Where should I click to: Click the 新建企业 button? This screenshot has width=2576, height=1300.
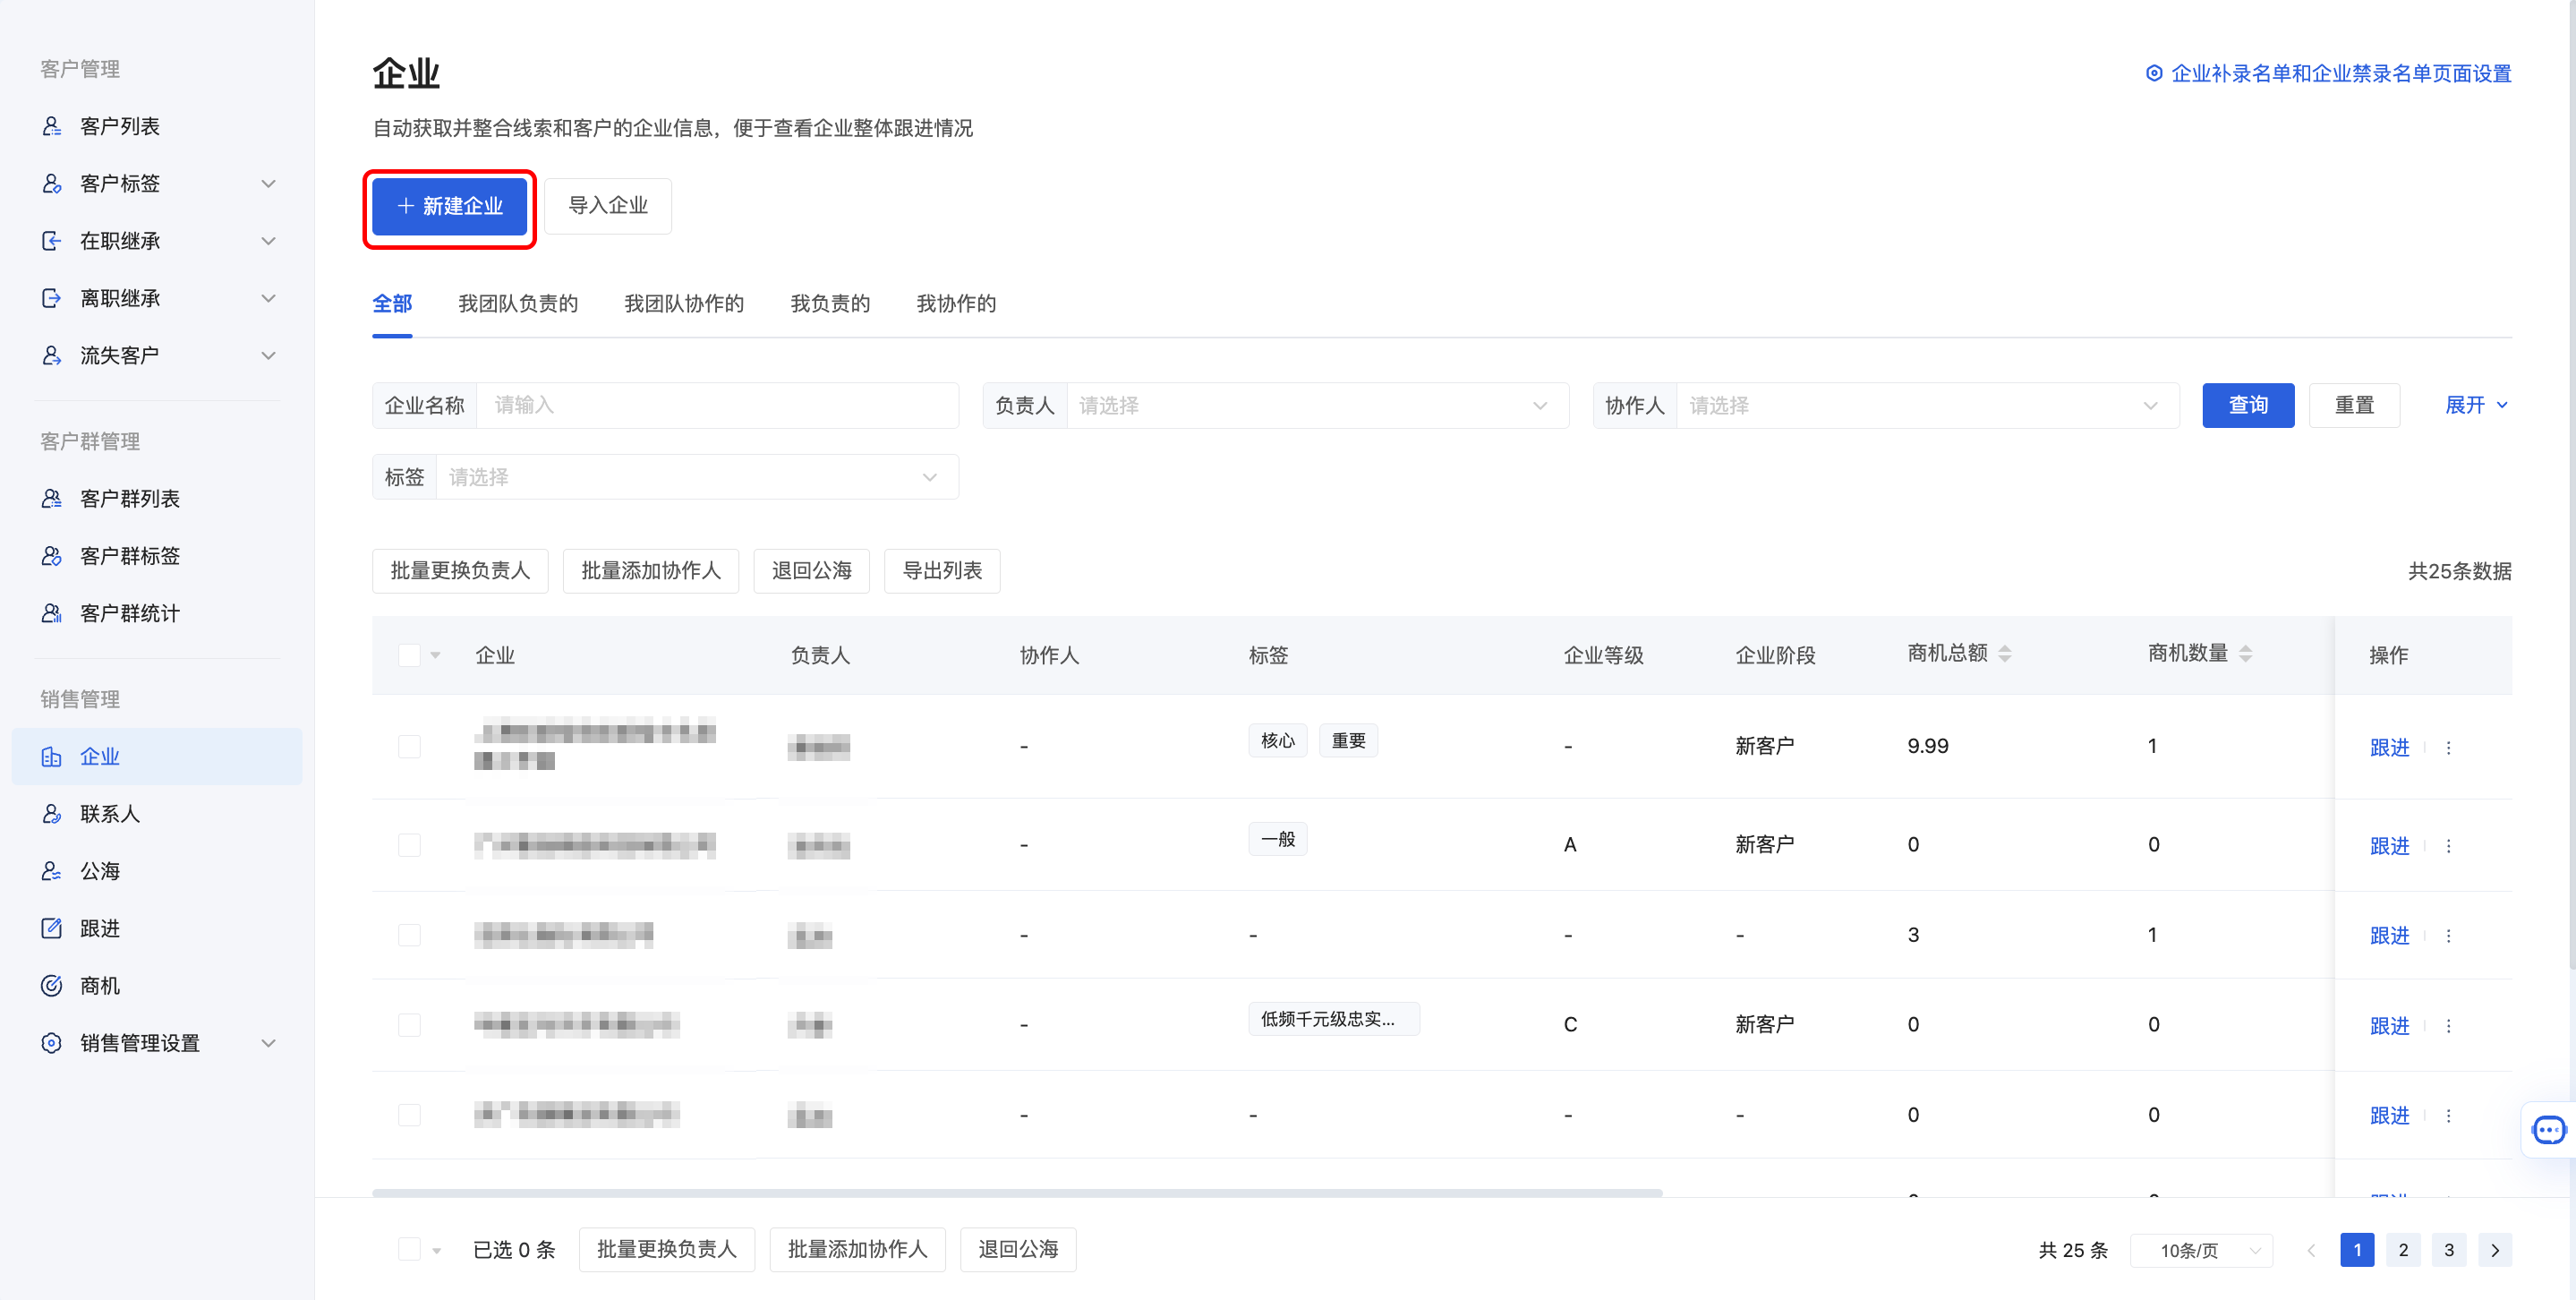(x=450, y=206)
